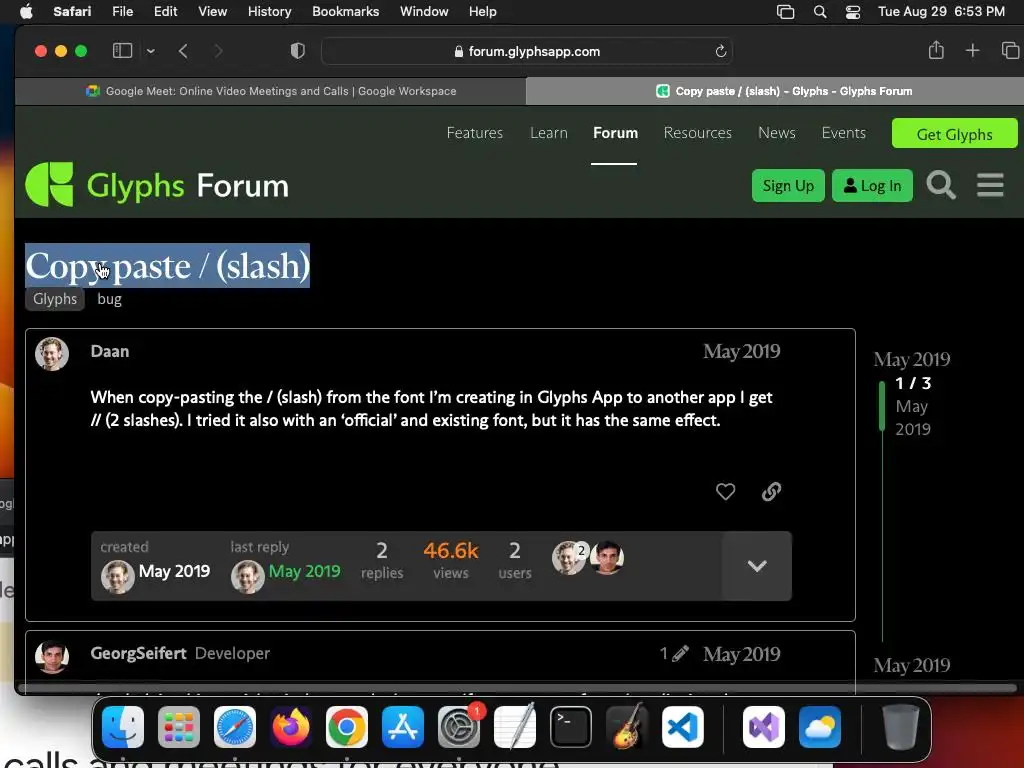Open the Edit menu
This screenshot has width=1024, height=768.
coord(165,11)
